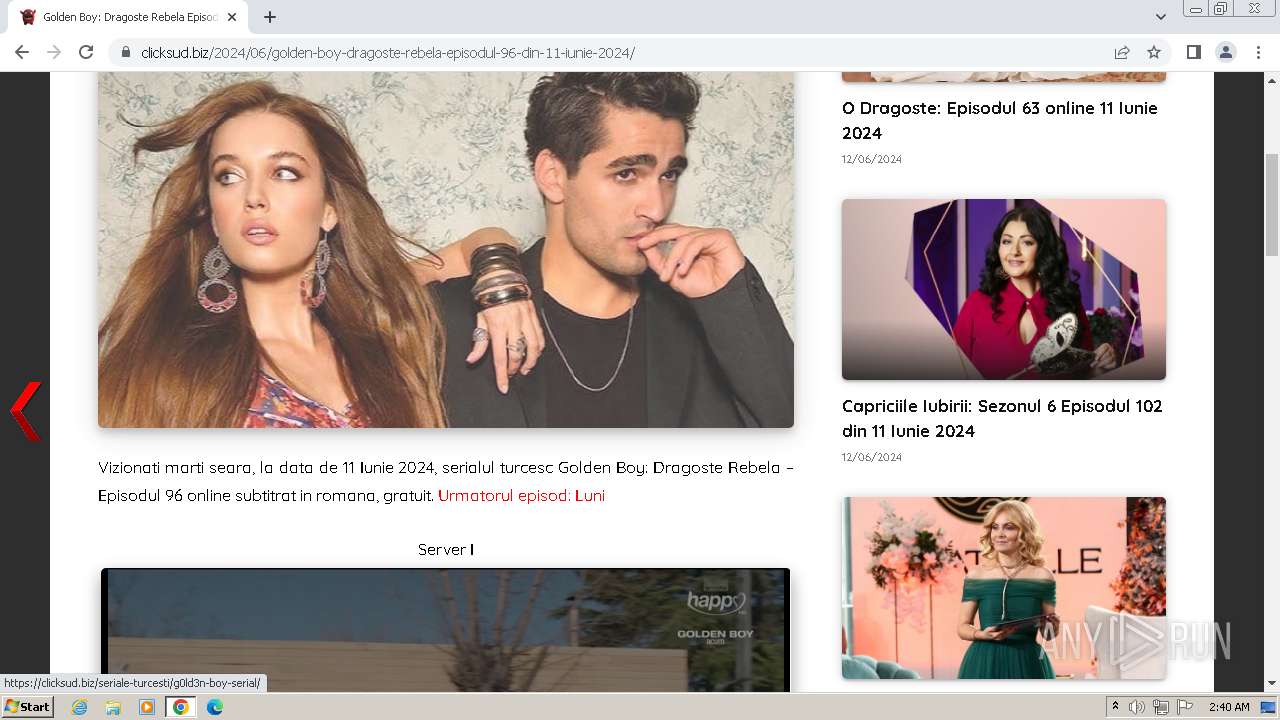Follow the red 'Urmatorul episod: Luni' link

[x=521, y=495]
